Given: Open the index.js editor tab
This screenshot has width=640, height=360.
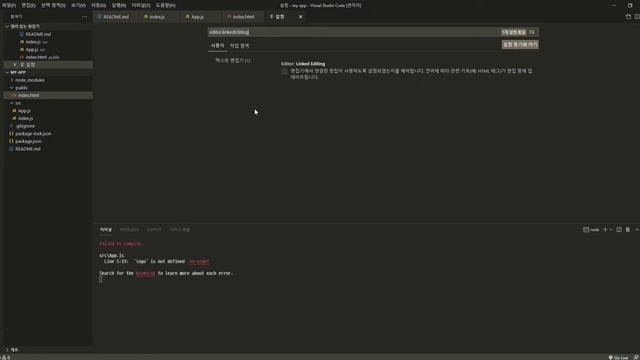Looking at the screenshot, I should pyautogui.click(x=157, y=17).
